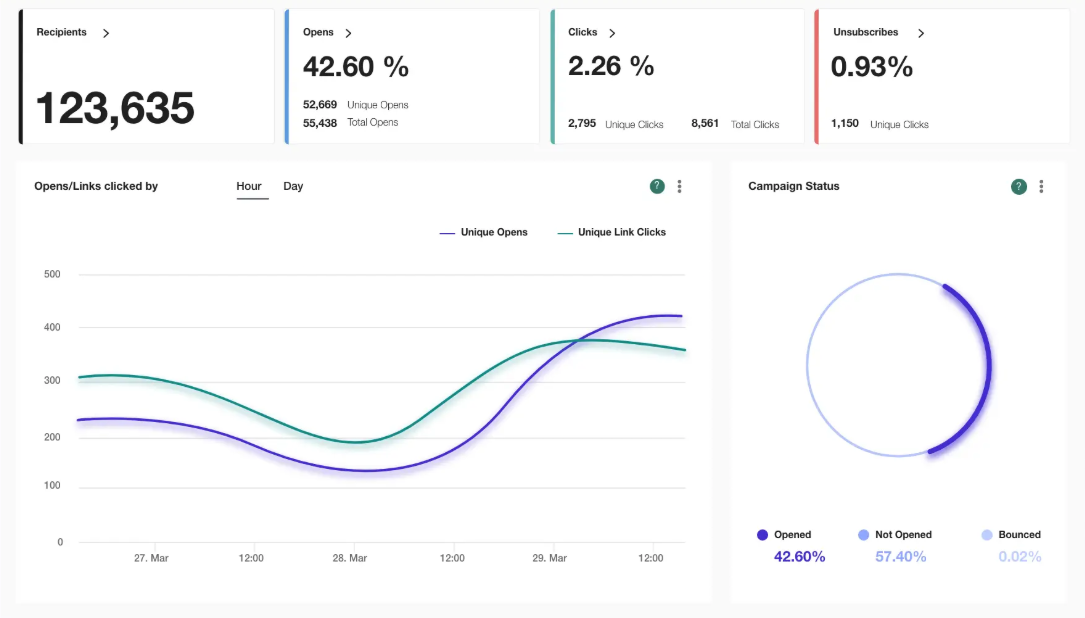Click the Bounced legend dot
This screenshot has width=1085, height=618.
[987, 535]
